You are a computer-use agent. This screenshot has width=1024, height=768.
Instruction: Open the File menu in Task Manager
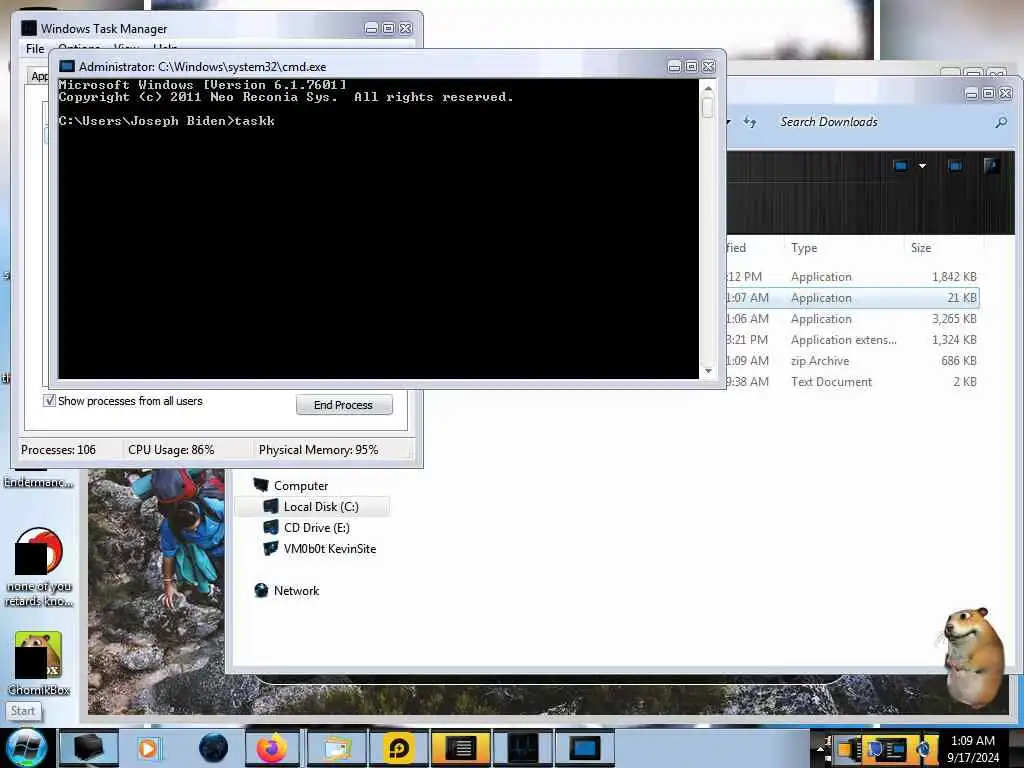tap(35, 49)
